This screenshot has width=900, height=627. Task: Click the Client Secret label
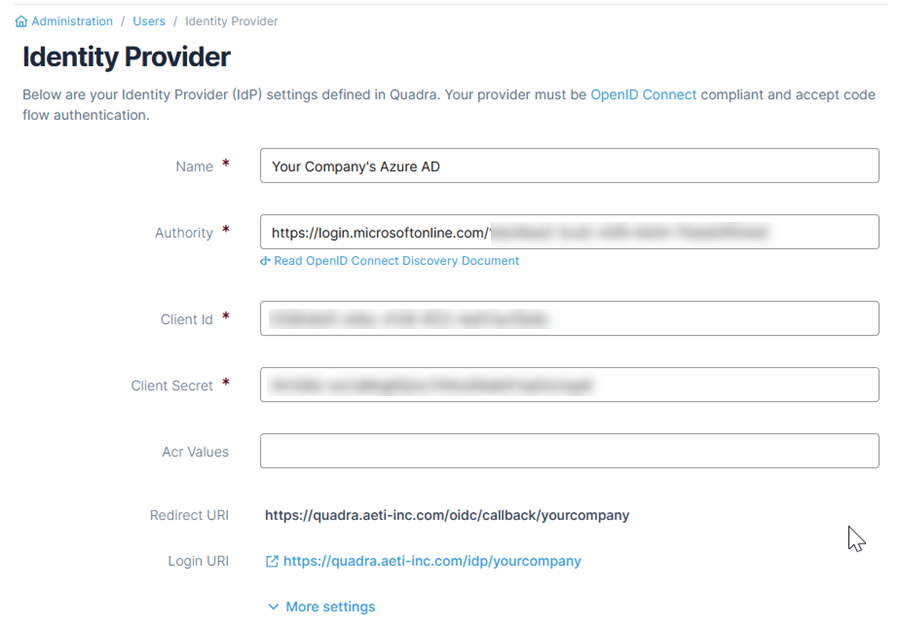(172, 386)
